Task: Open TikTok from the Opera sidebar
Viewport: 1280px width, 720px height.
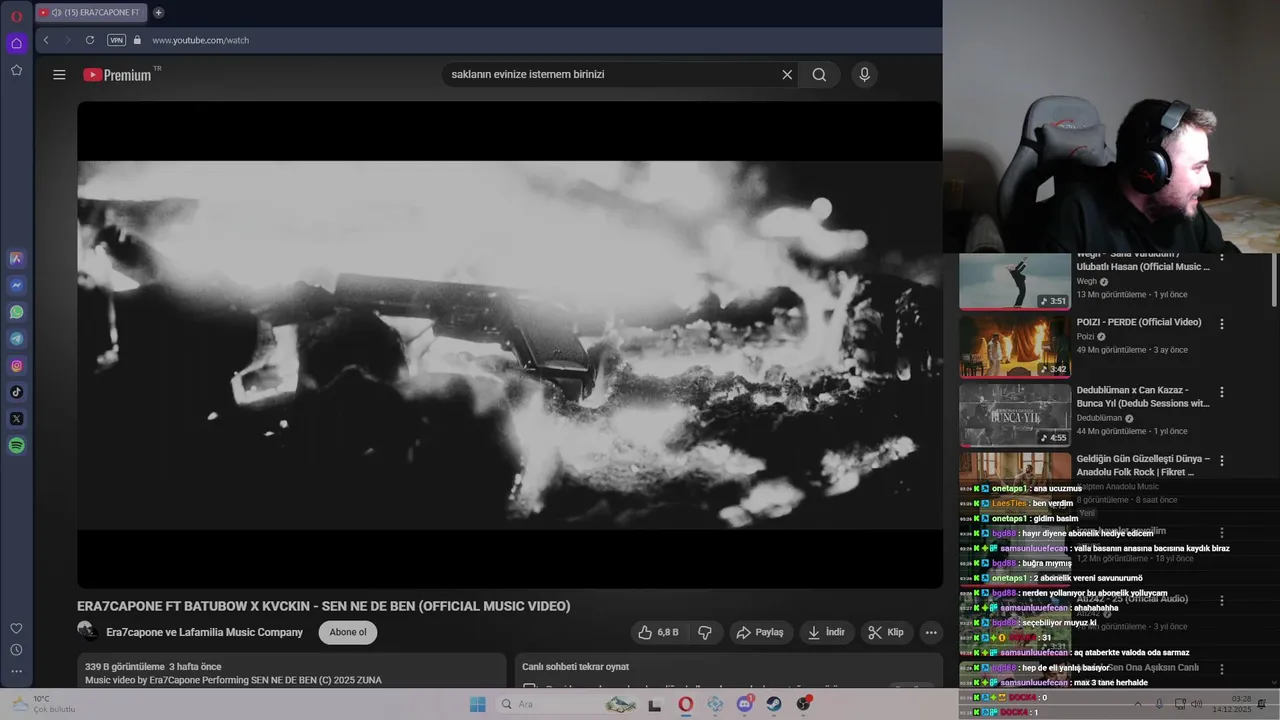Action: [16, 392]
